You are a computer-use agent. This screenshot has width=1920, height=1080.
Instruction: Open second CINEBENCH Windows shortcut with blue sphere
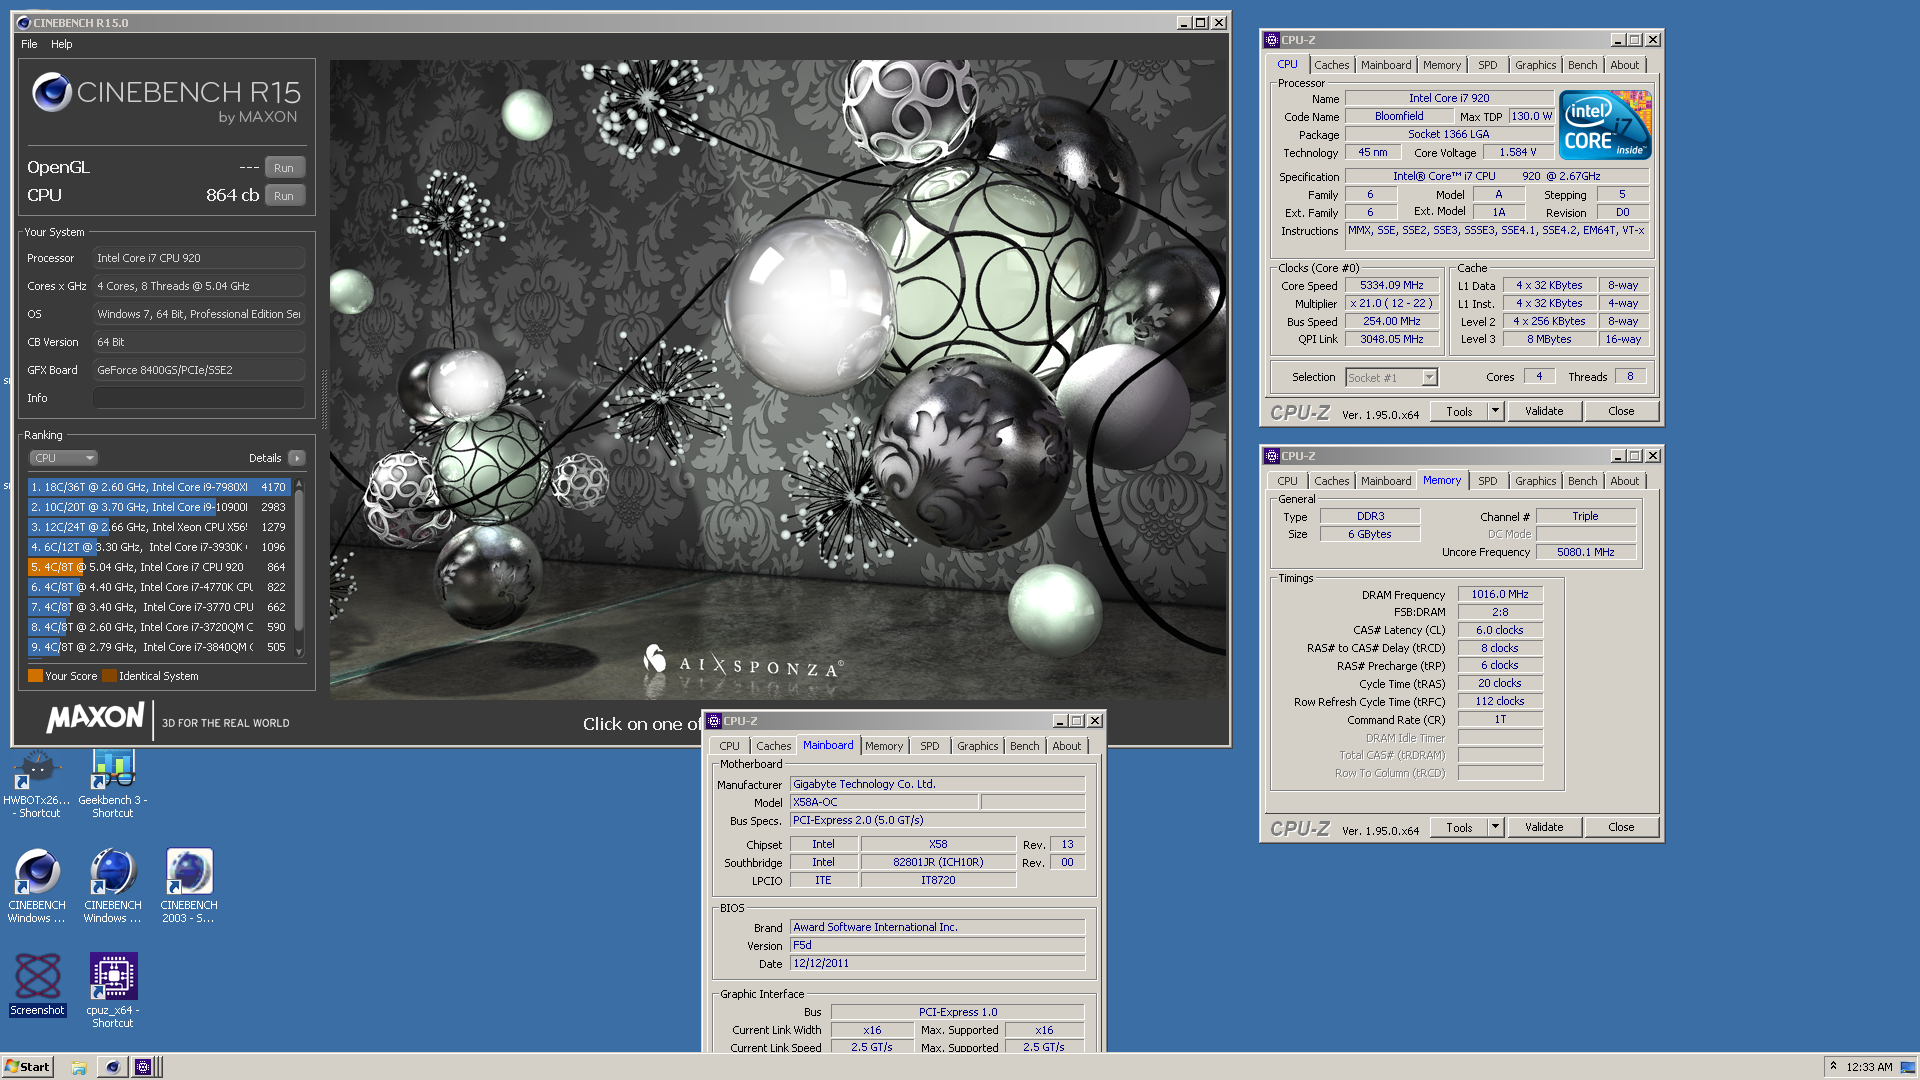tap(113, 886)
